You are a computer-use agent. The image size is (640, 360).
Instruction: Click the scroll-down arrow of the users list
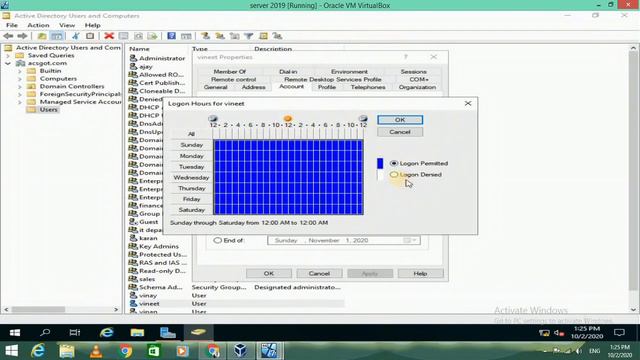[x=633, y=309]
